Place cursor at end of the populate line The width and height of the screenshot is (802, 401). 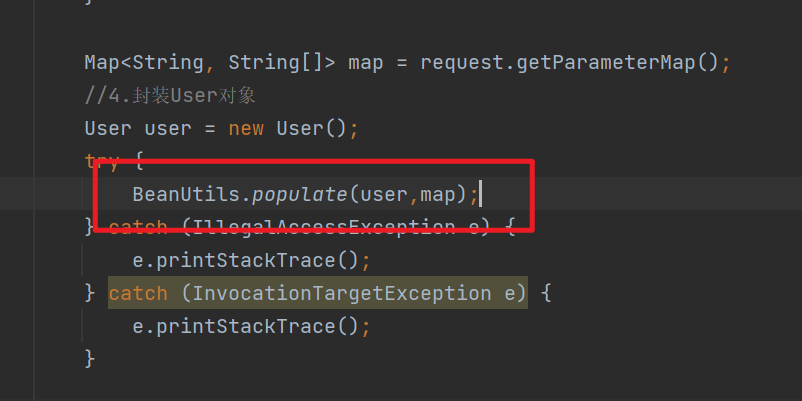tap(482, 194)
